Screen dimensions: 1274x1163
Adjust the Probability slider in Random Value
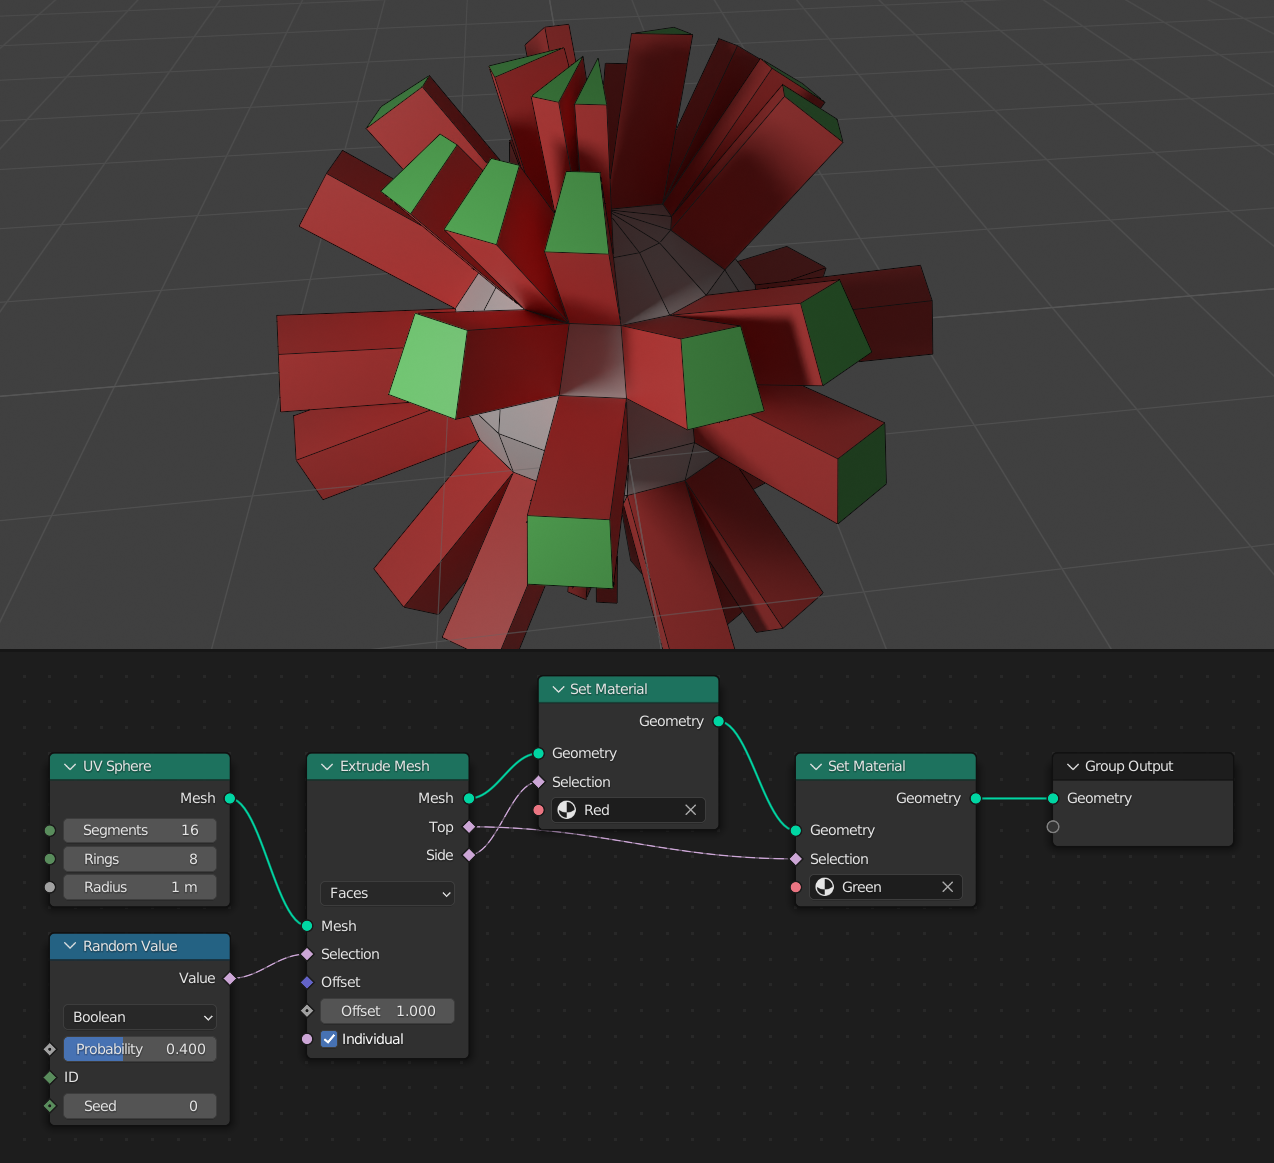click(139, 1049)
